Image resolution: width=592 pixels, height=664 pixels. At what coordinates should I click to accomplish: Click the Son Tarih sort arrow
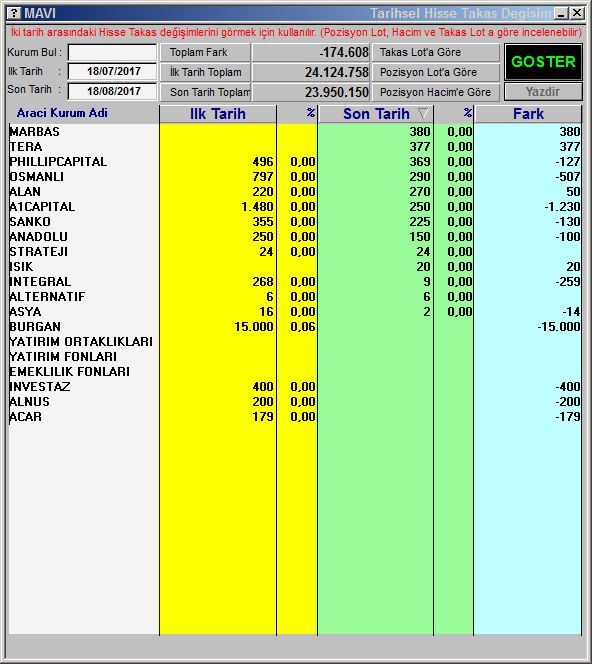point(423,113)
